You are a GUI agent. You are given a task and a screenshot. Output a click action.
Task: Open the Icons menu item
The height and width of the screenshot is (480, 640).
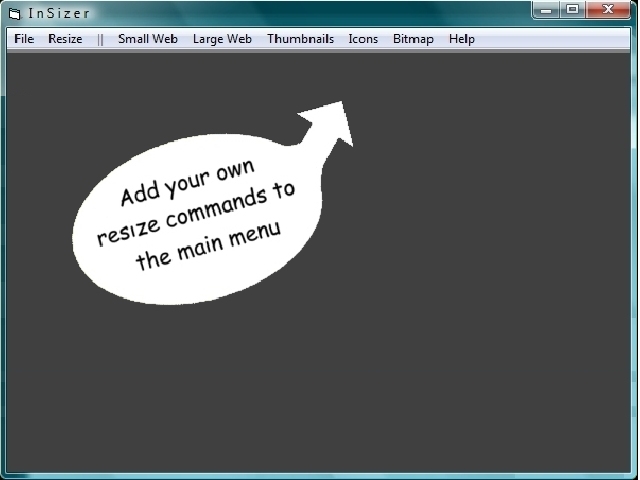click(363, 39)
